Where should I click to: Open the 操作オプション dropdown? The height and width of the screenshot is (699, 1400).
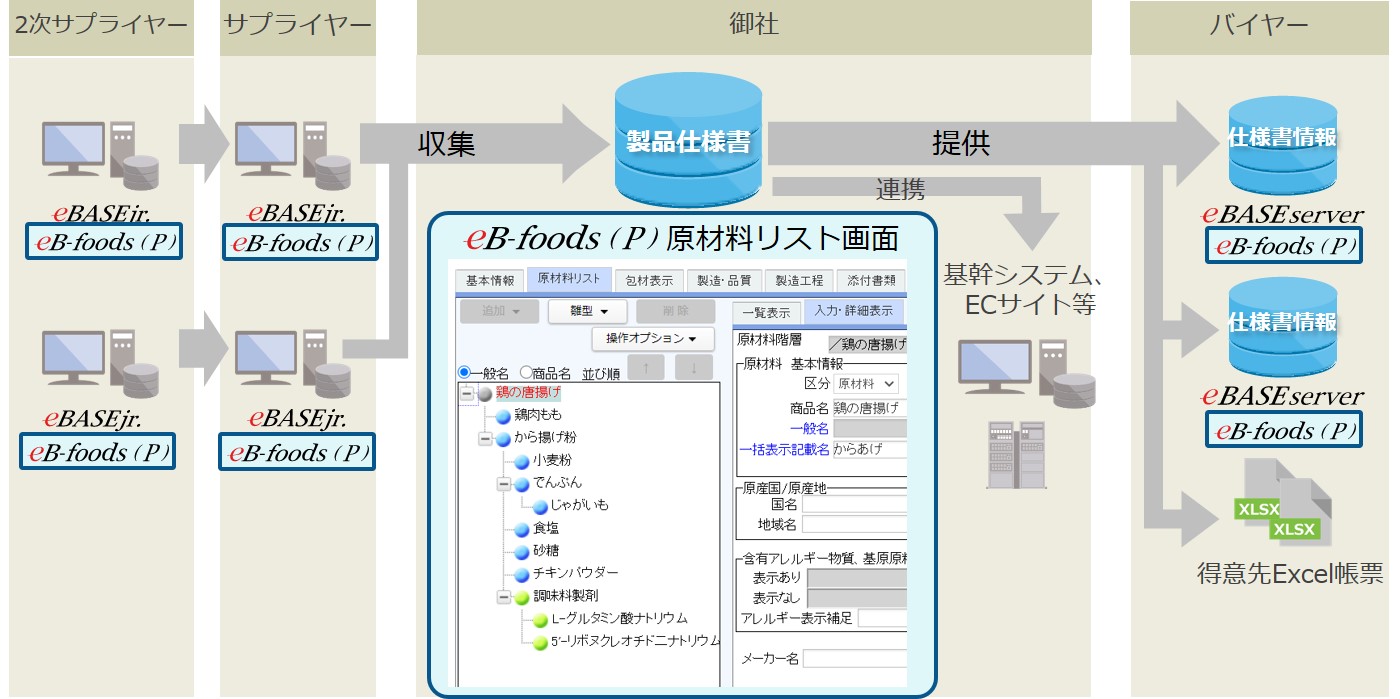pos(652,339)
